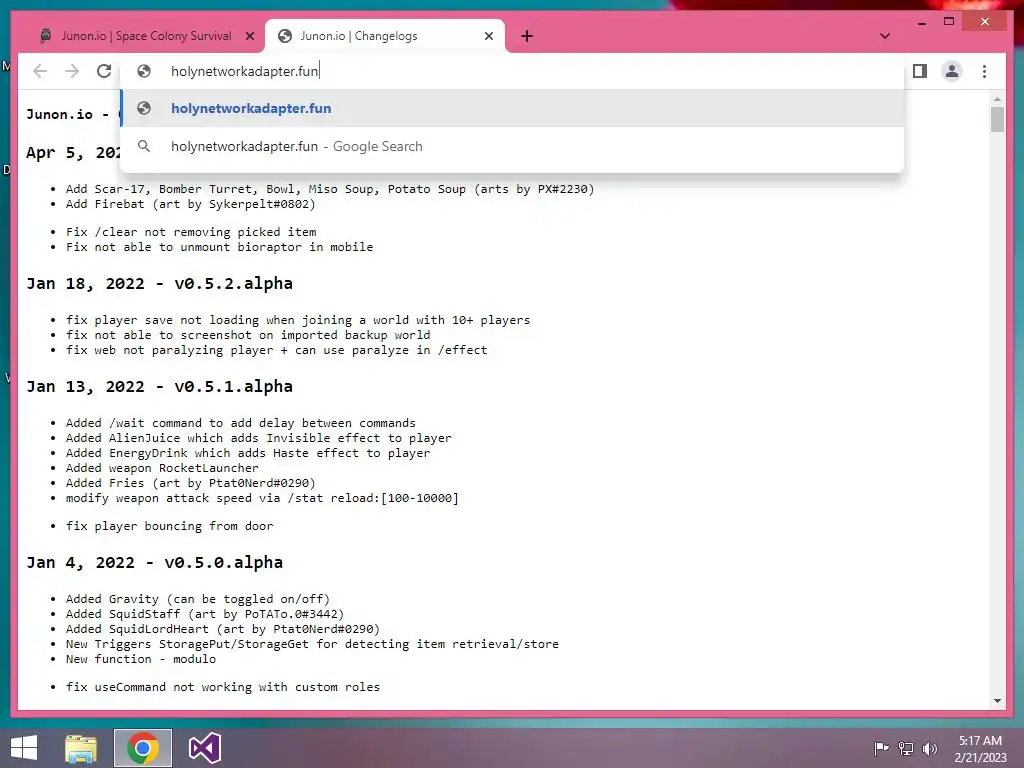Choose the holynetworkadapter.fun URL suggestion

tap(513, 108)
